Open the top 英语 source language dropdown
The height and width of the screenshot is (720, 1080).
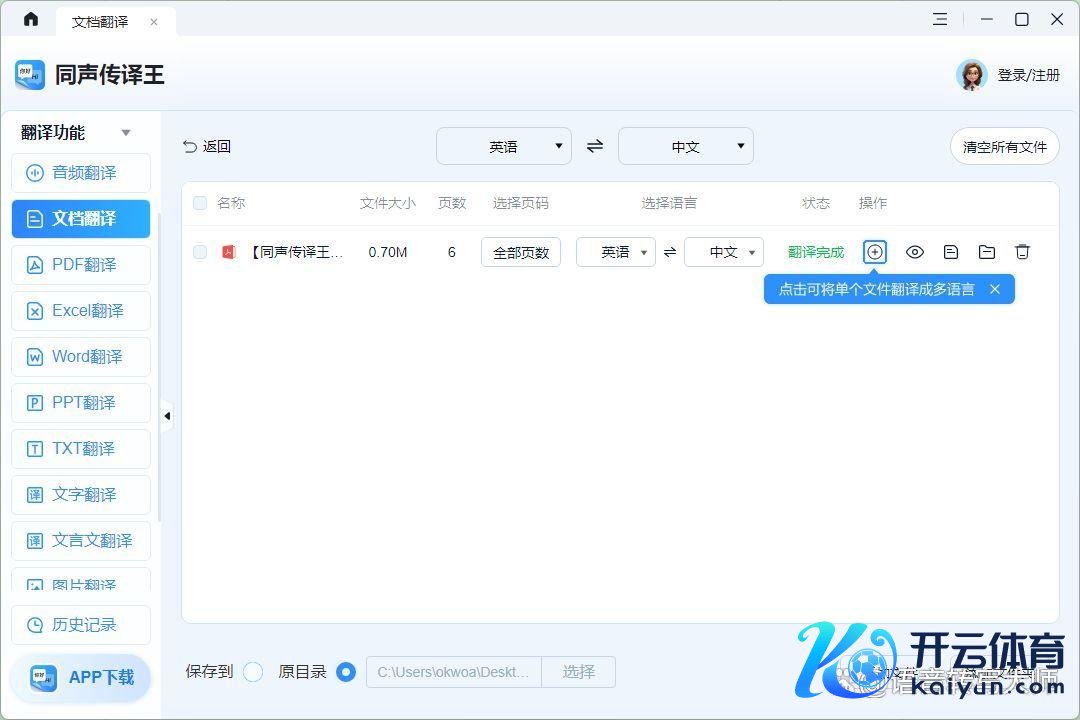click(x=504, y=146)
